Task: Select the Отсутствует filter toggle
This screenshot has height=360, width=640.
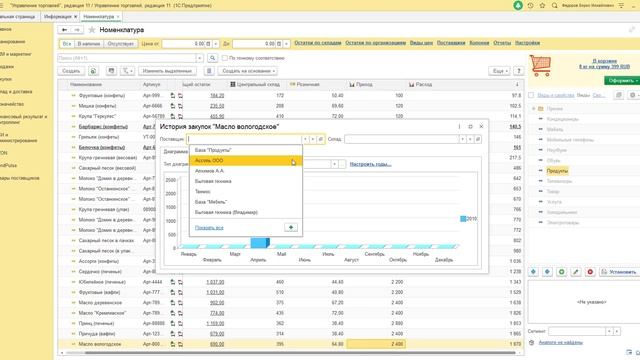Action: (x=120, y=44)
